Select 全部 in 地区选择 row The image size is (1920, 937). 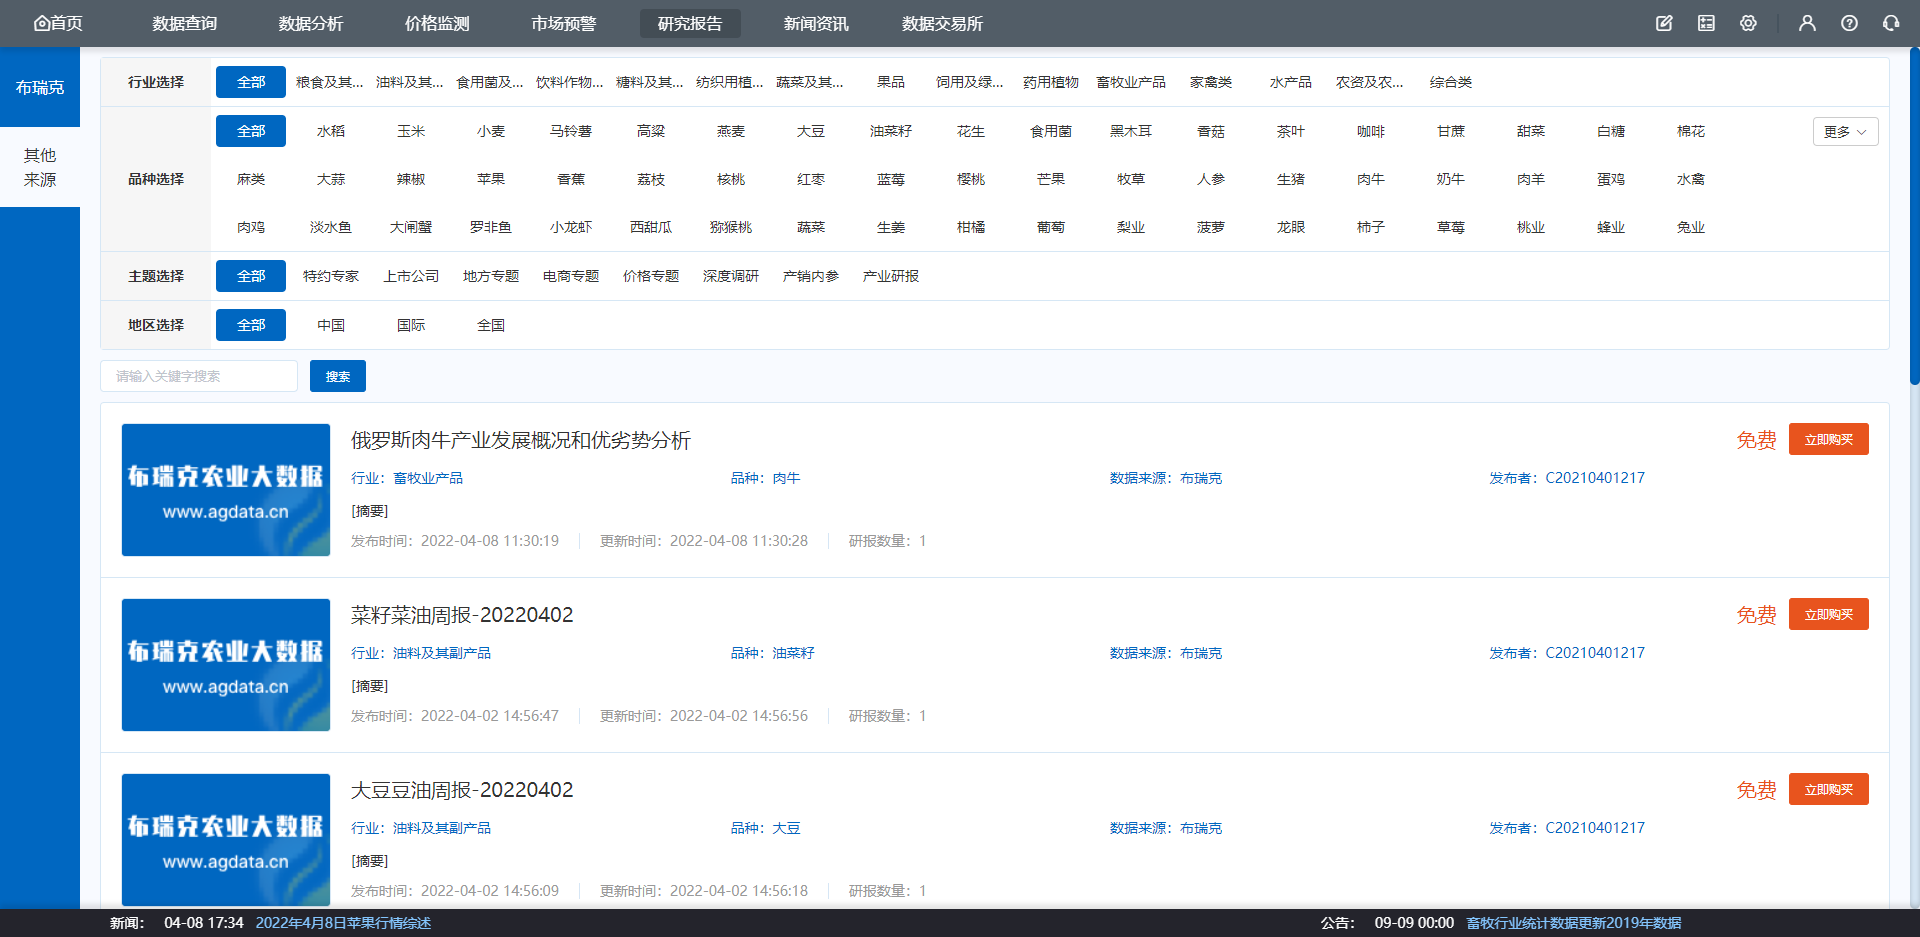pos(251,325)
